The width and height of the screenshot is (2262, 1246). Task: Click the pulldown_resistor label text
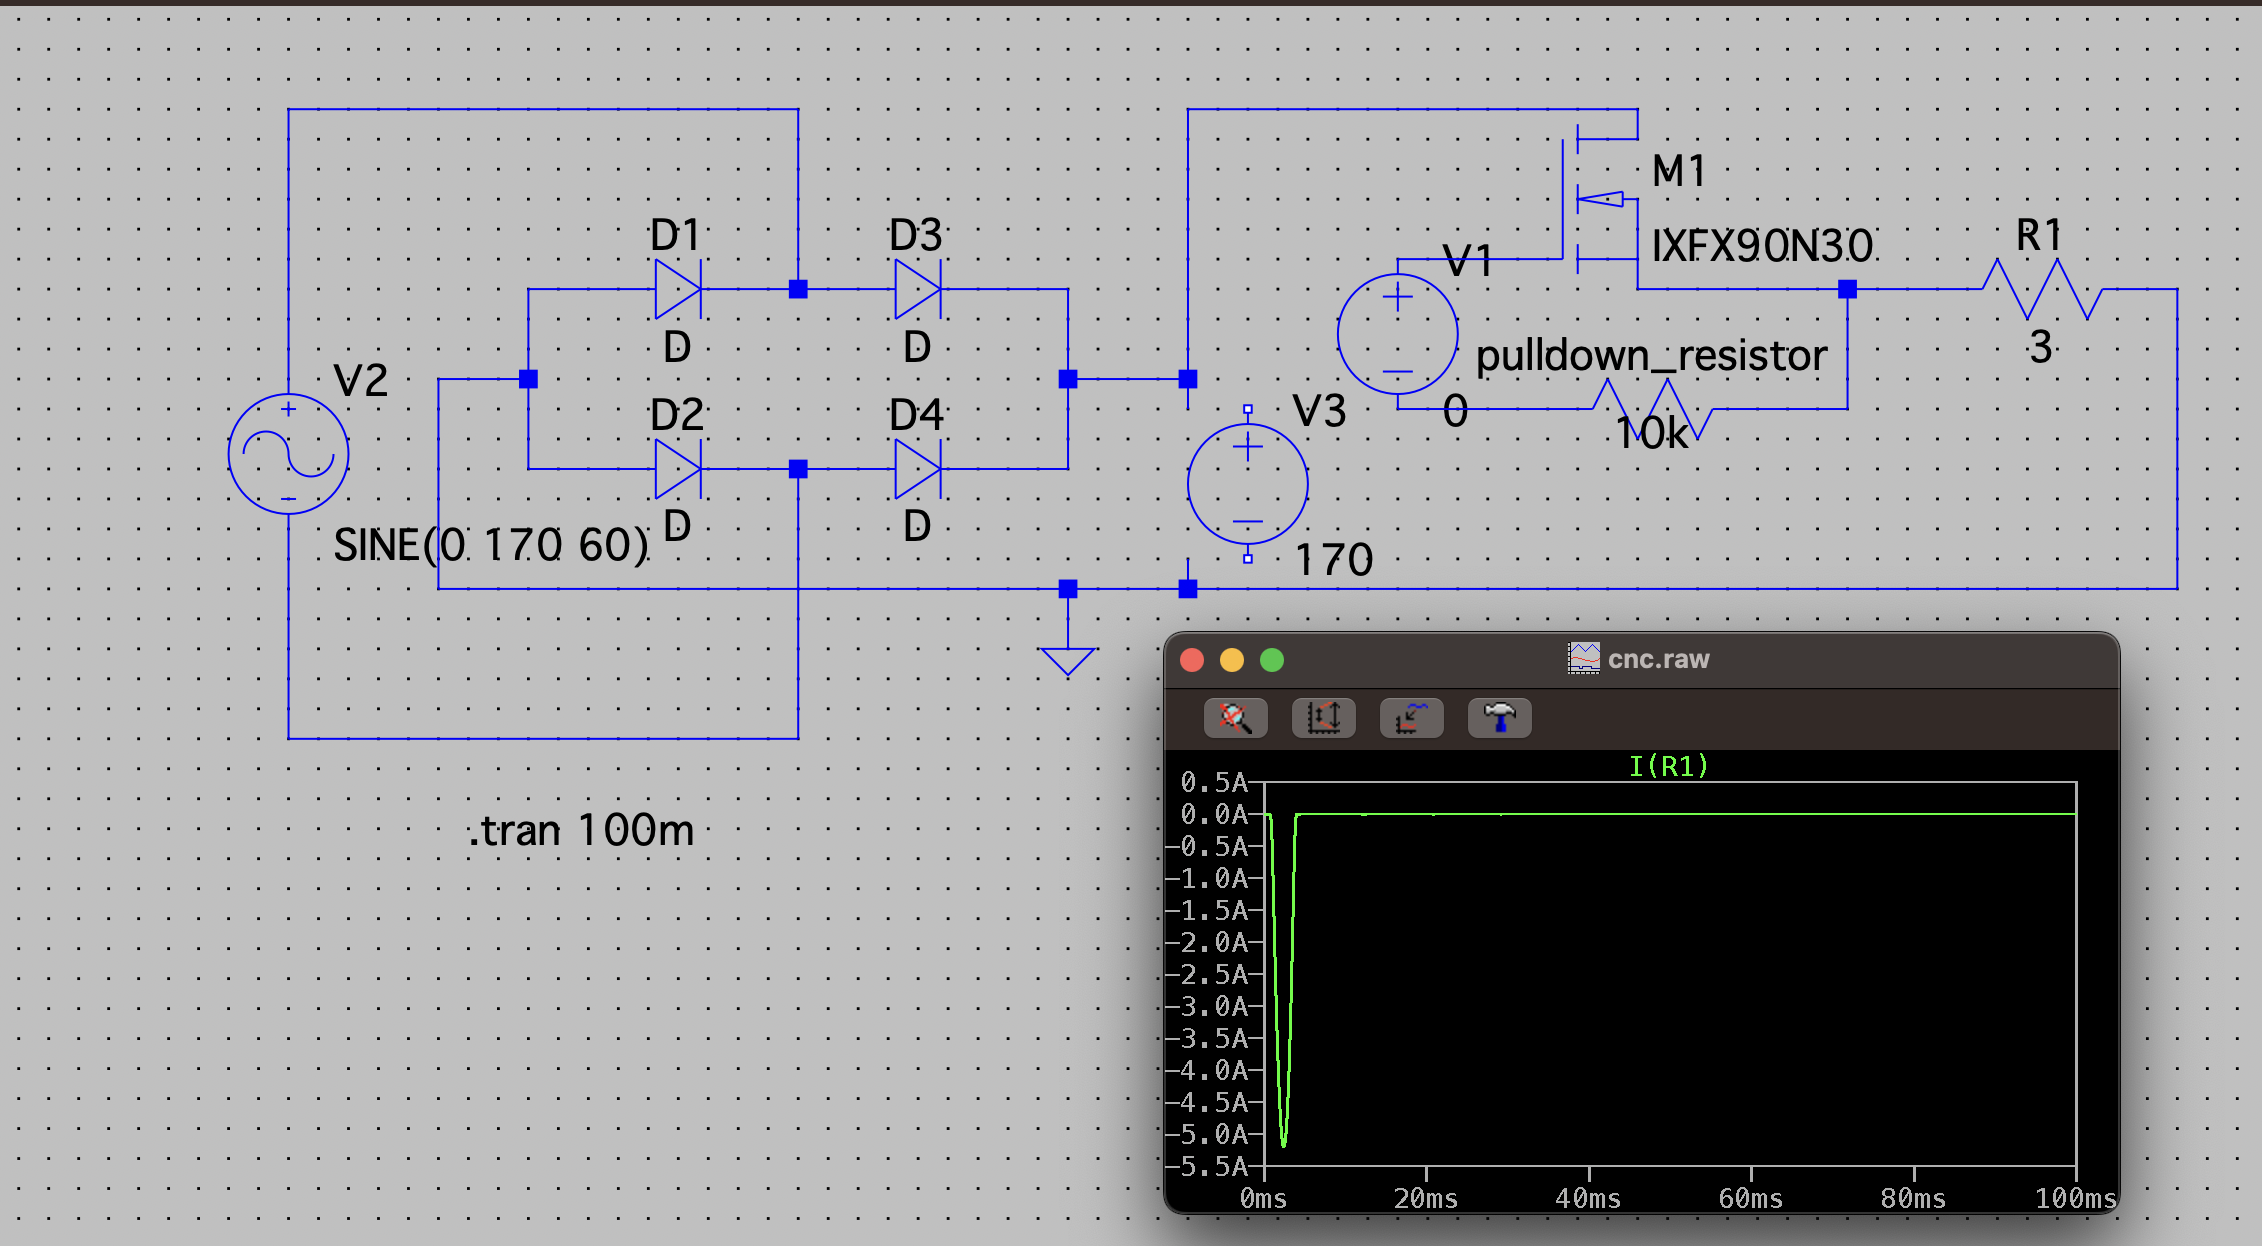click(x=1651, y=356)
